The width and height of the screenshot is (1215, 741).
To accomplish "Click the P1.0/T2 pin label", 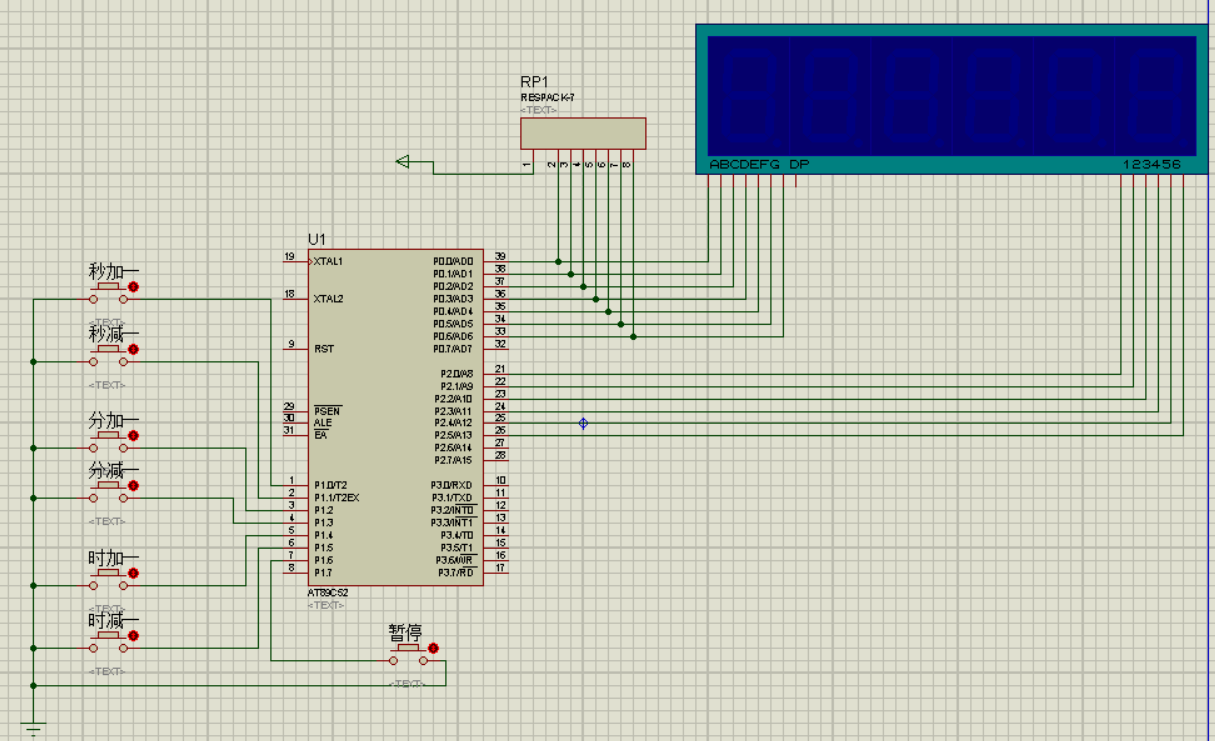I will (330, 485).
